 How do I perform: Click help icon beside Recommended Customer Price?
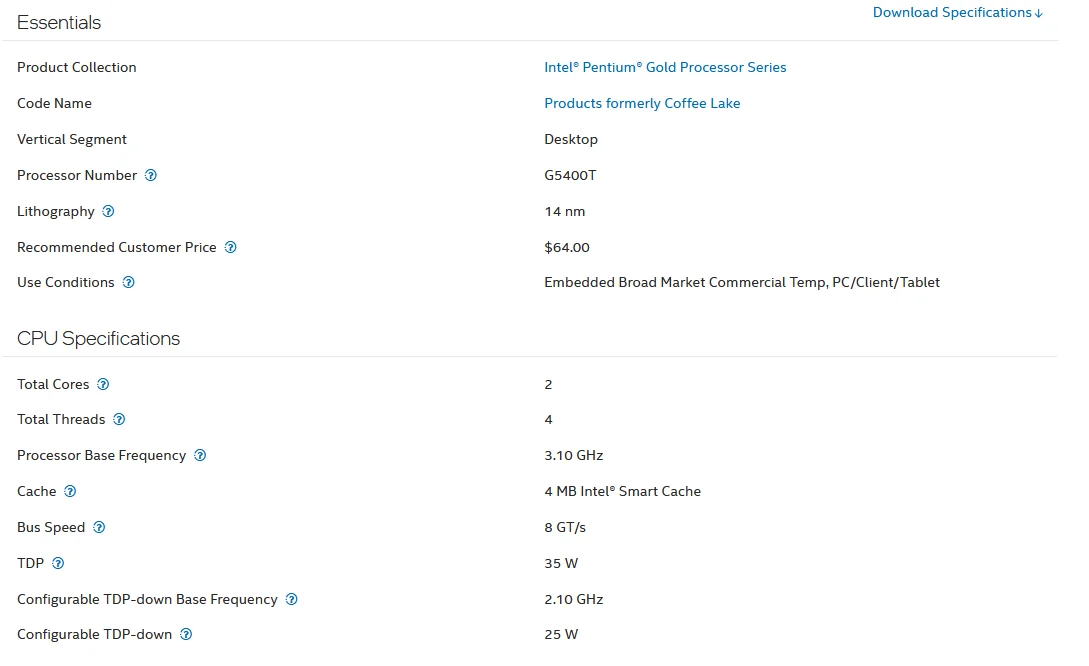pyautogui.click(x=231, y=247)
